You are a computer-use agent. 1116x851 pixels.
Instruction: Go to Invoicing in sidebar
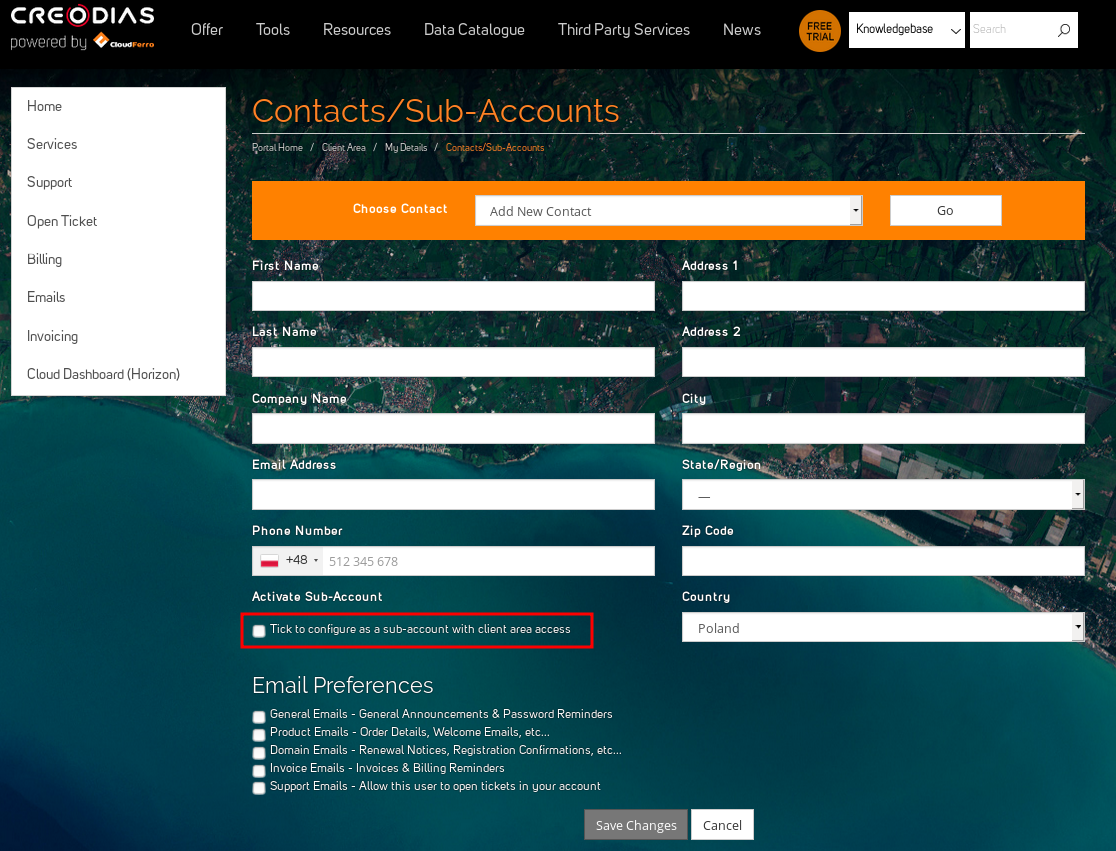point(52,336)
